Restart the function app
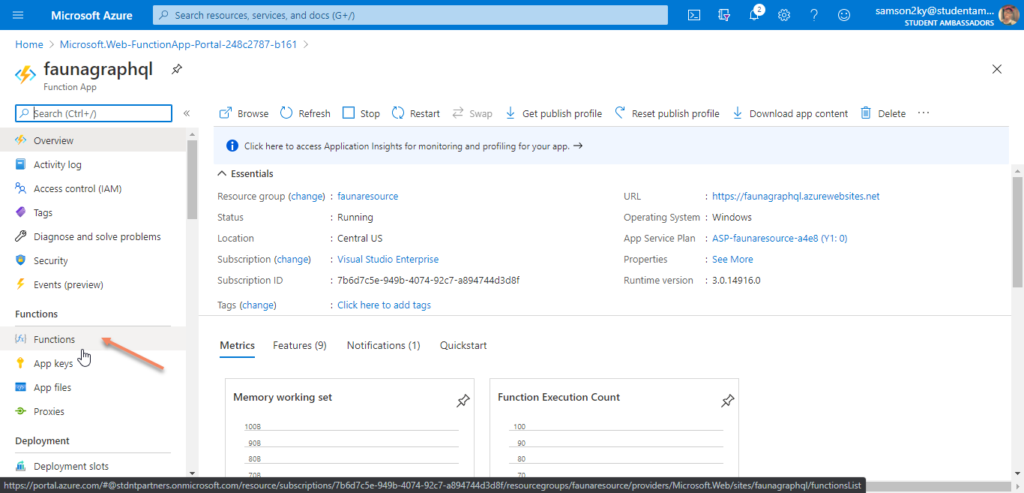Image resolution: width=1024 pixels, height=493 pixels. [x=416, y=113]
